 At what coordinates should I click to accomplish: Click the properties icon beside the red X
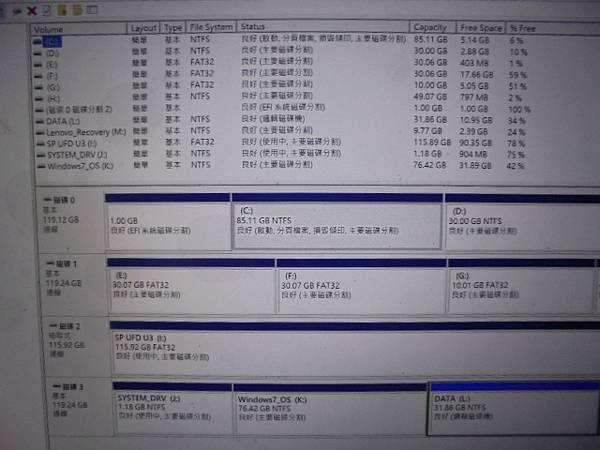(x=47, y=10)
